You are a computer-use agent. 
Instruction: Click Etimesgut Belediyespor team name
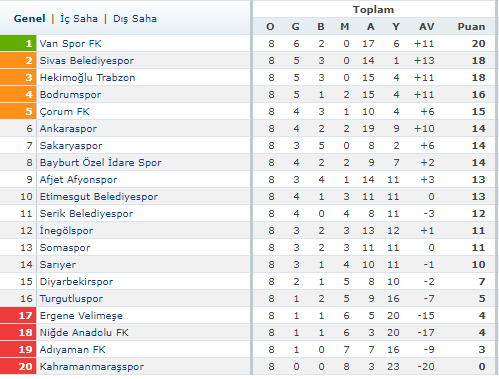coord(99,196)
